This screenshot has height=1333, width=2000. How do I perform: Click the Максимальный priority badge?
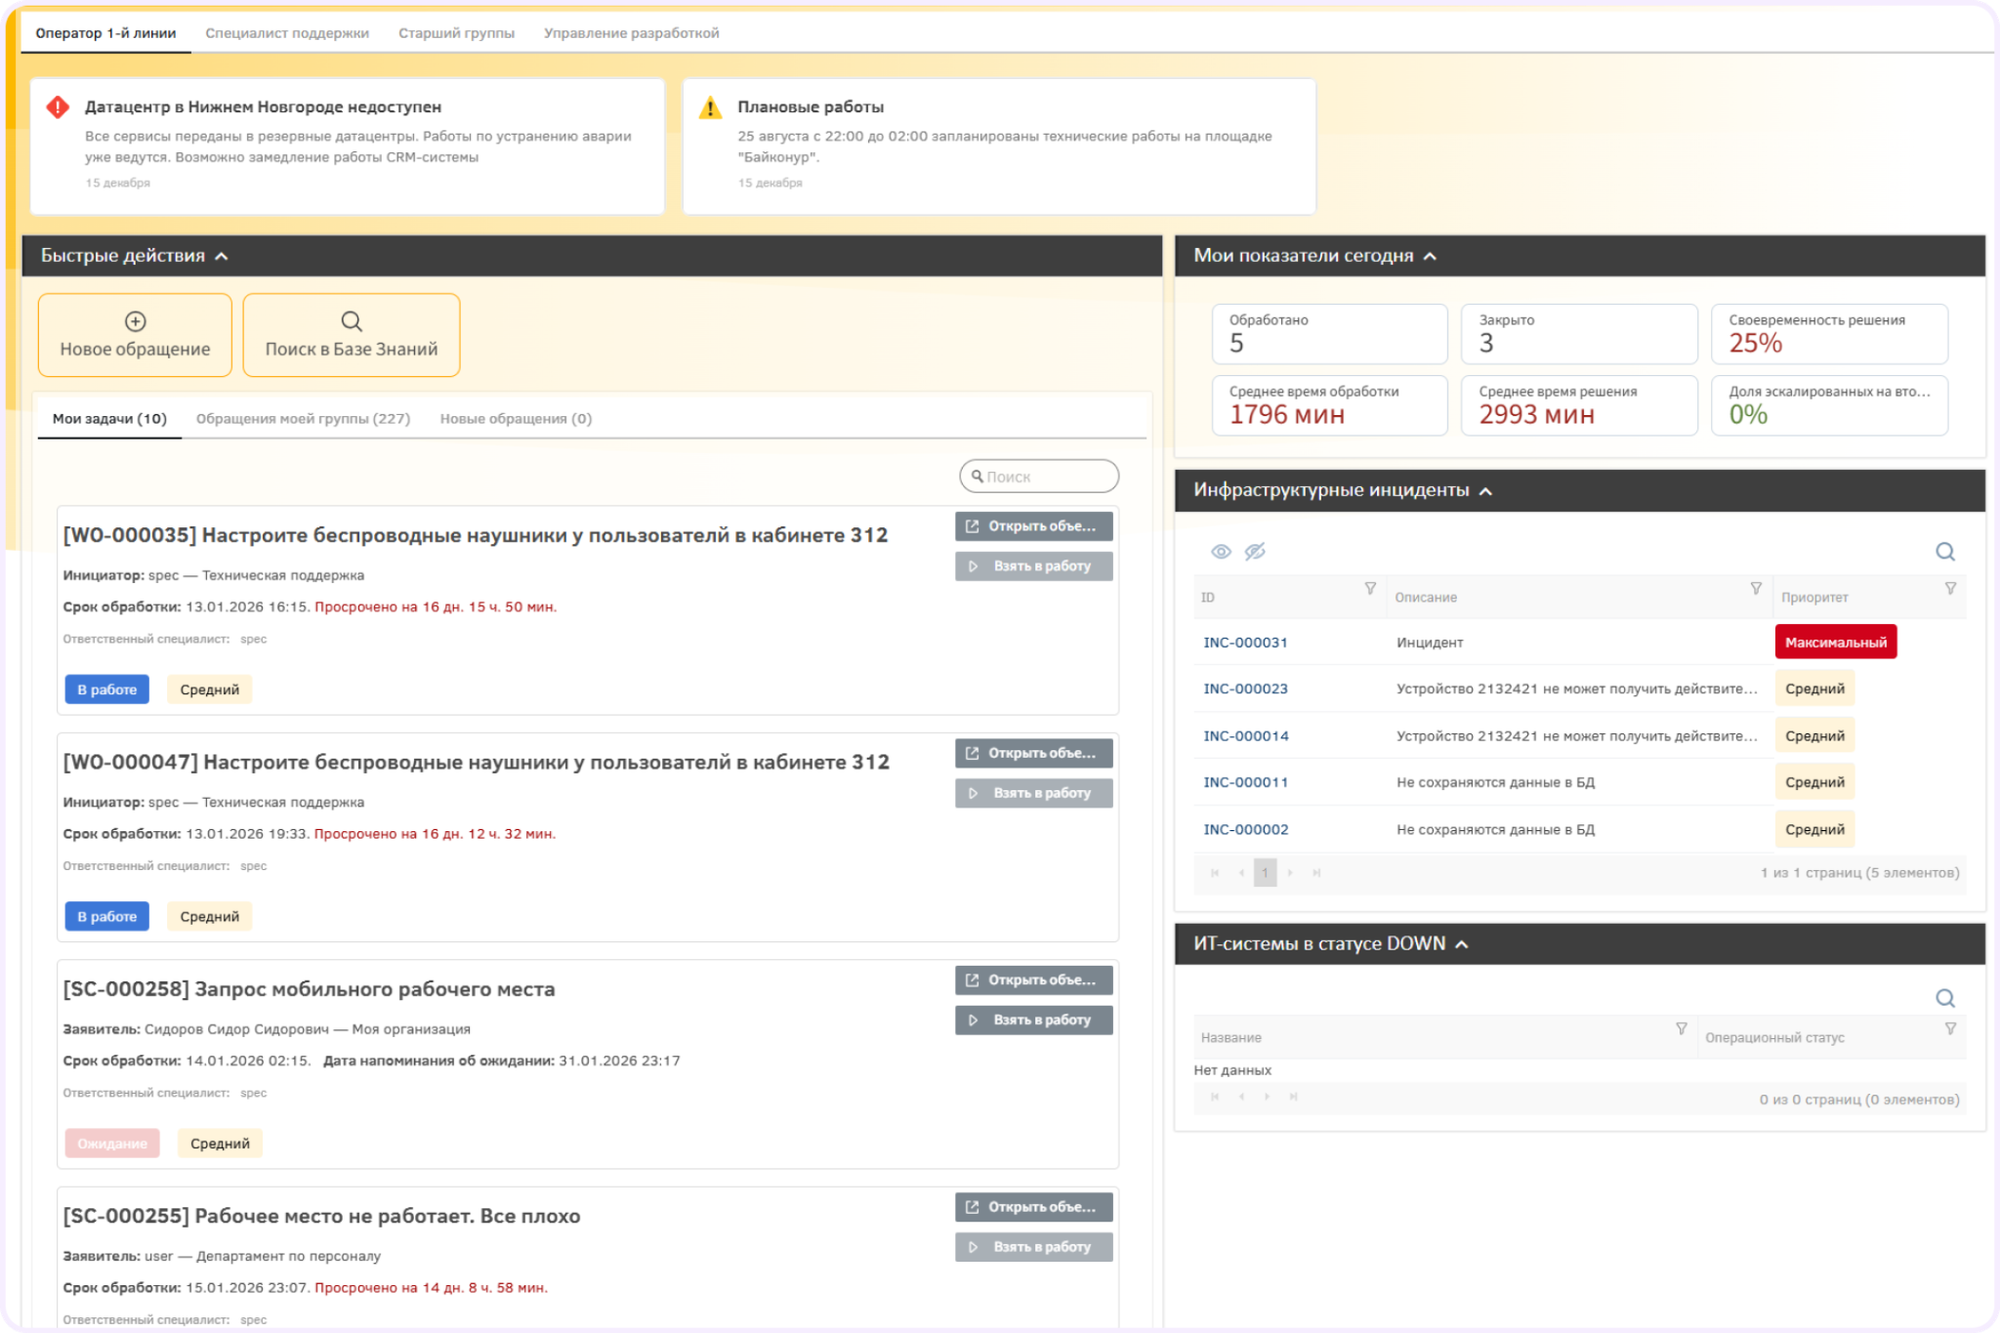tap(1836, 642)
